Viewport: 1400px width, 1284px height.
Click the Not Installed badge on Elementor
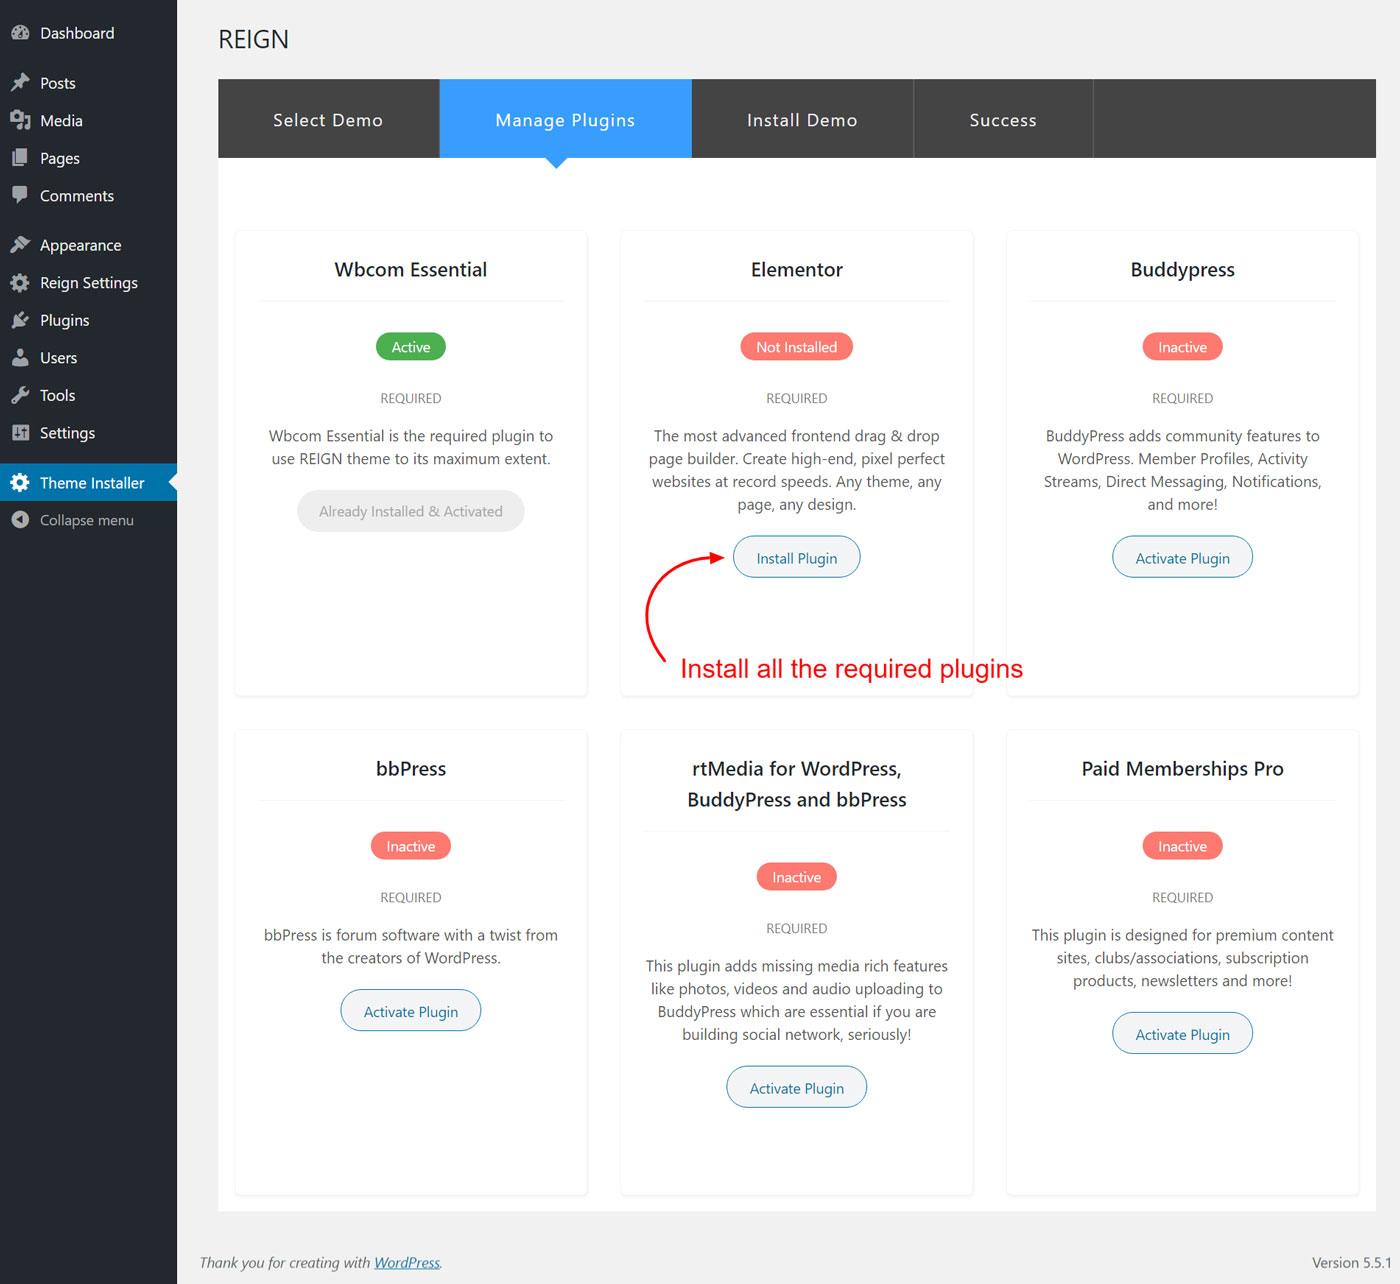pos(797,347)
